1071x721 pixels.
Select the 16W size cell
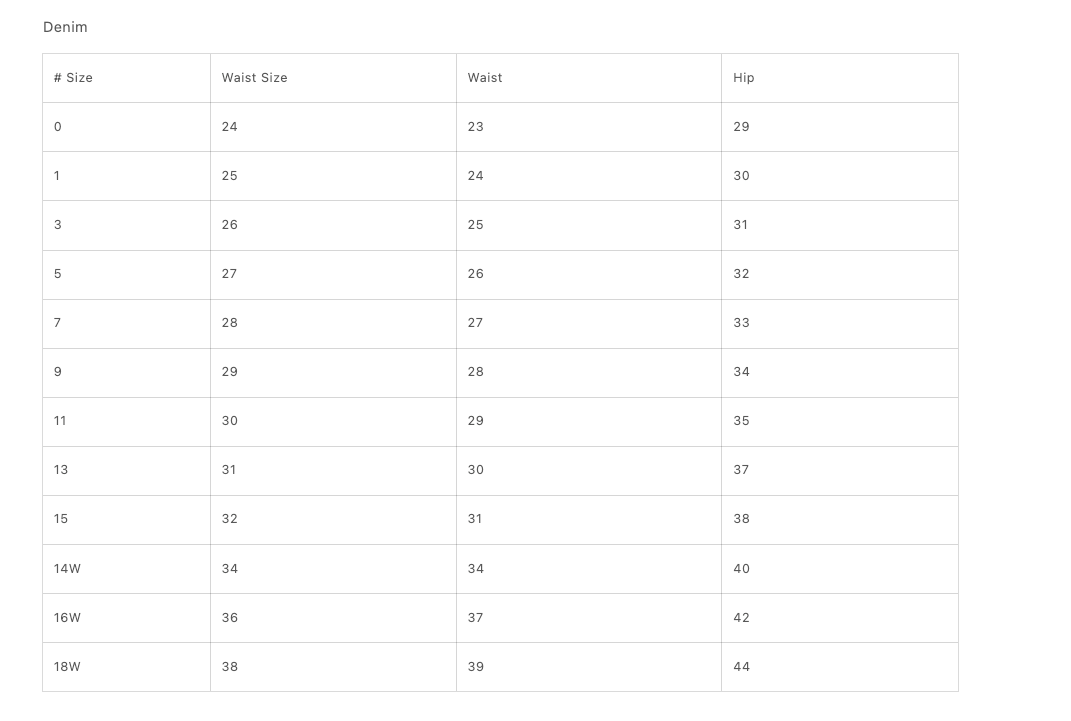tap(67, 618)
